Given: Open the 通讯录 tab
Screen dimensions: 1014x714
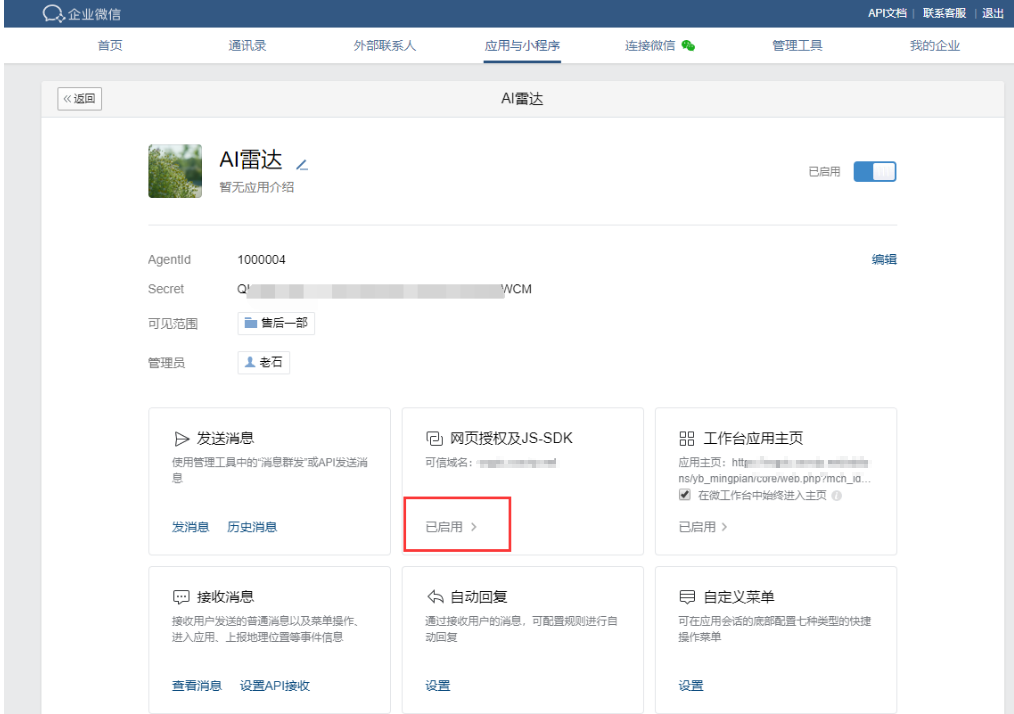Looking at the screenshot, I should coord(247,45).
